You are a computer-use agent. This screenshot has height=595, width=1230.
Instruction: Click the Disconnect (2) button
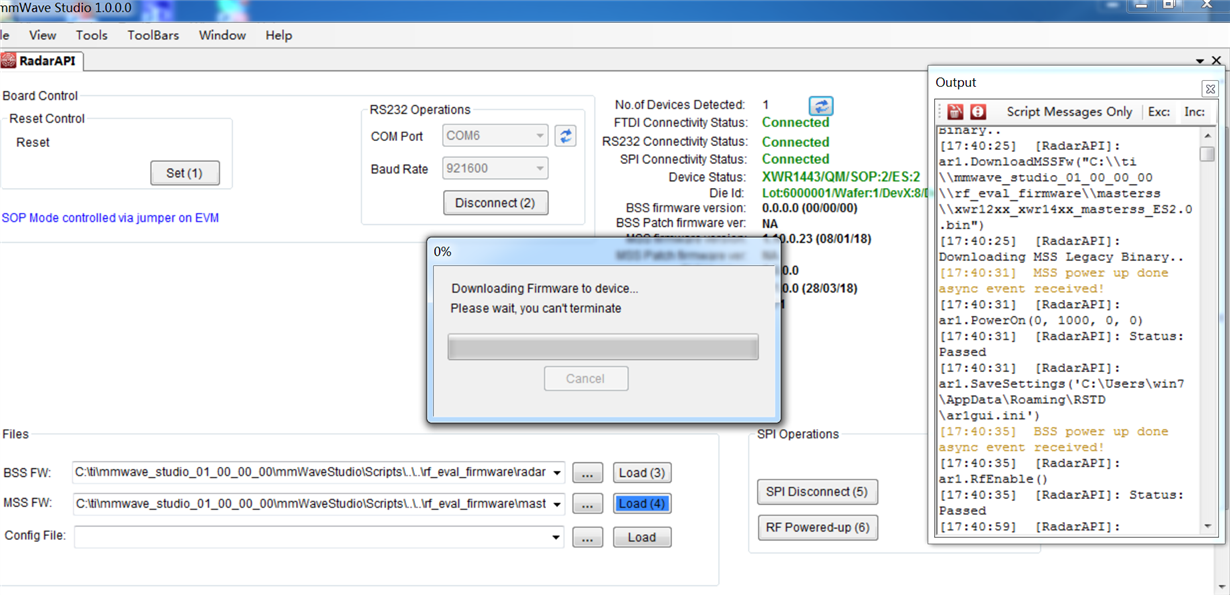tap(495, 203)
